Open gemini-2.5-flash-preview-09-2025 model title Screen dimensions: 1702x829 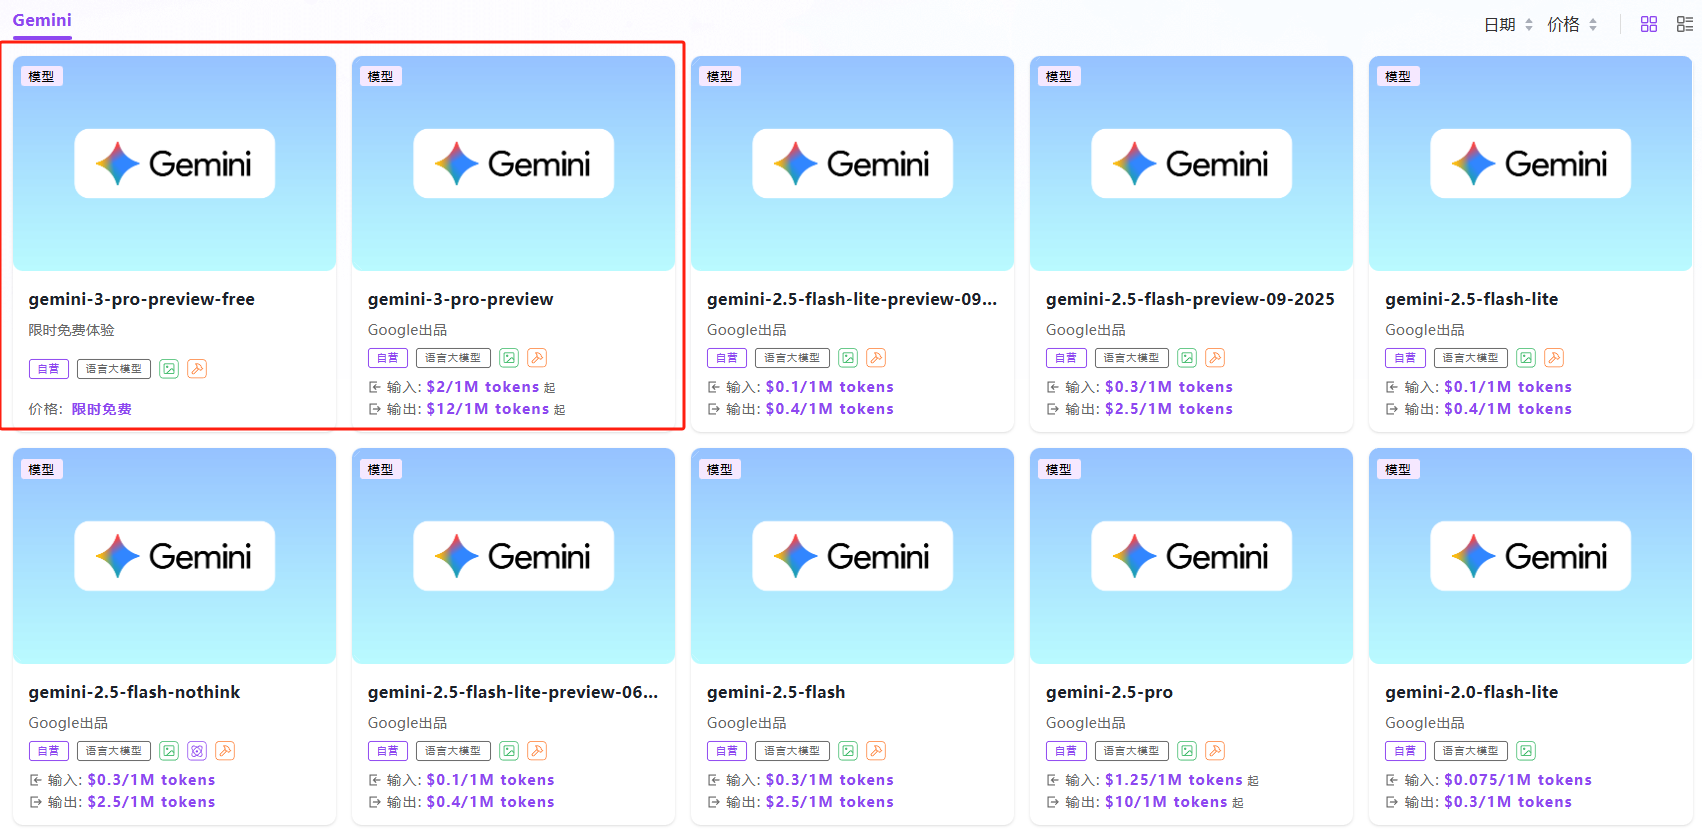pos(1190,299)
